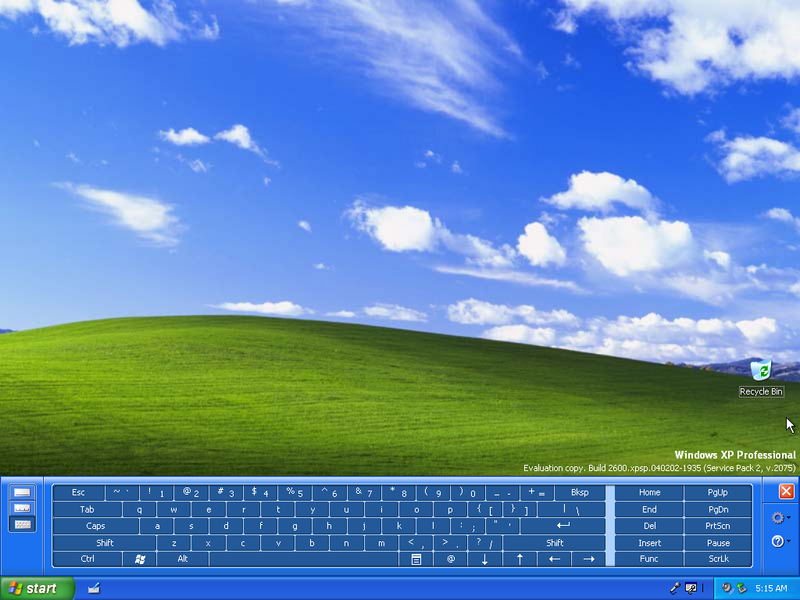
Task: Toggle the Caps lock key
Action: click(95, 526)
